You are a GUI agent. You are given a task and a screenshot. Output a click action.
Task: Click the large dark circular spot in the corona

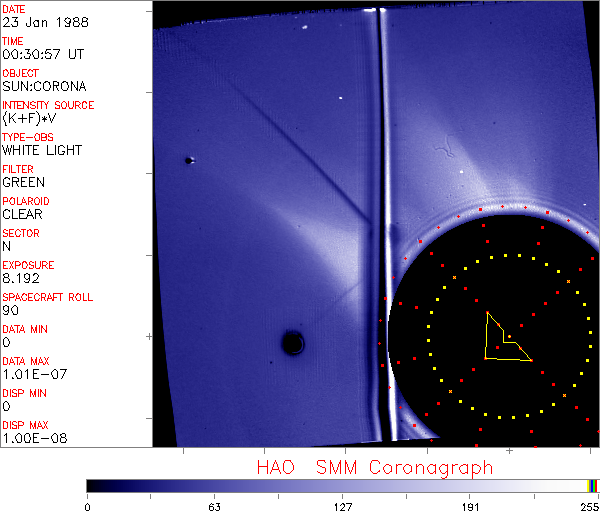(x=292, y=343)
